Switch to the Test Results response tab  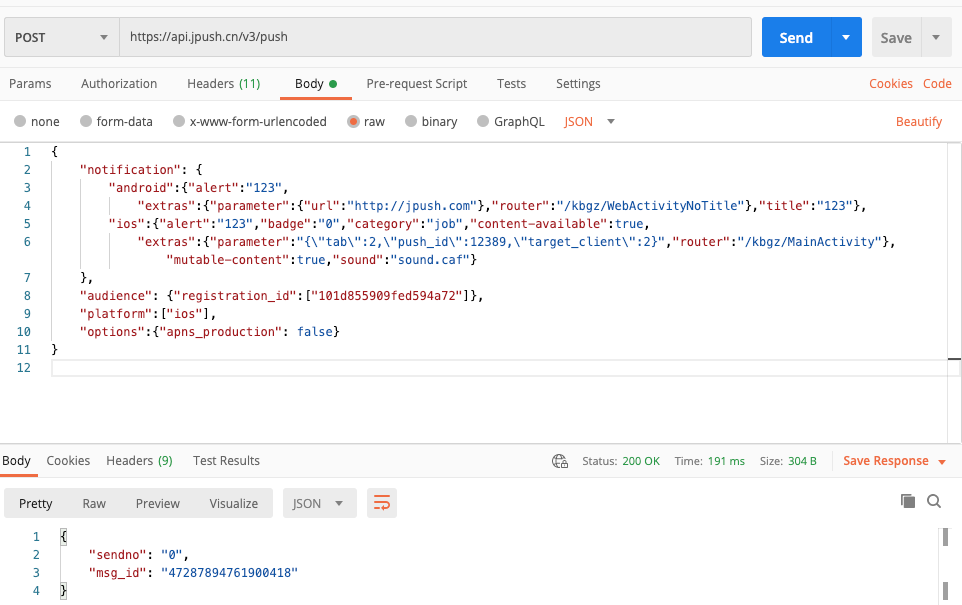click(226, 461)
